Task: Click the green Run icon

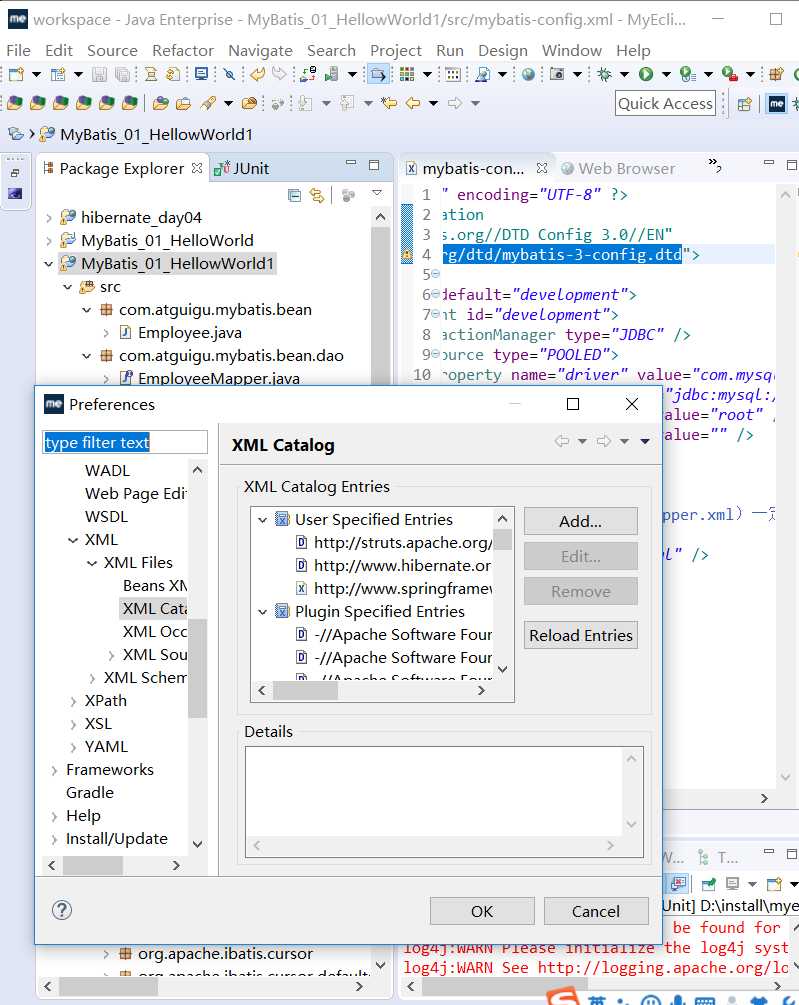Action: pos(646,74)
